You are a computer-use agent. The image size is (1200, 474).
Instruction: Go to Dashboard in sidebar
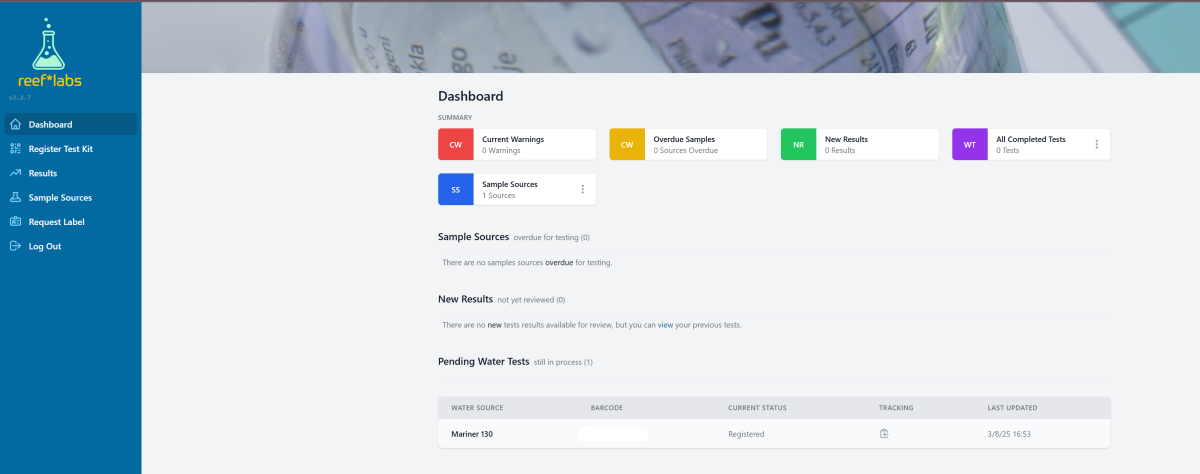point(70,125)
